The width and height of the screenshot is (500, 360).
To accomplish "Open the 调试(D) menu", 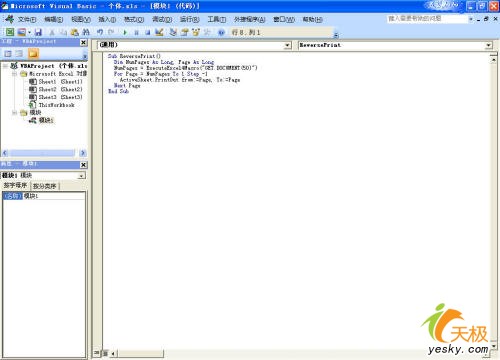I will coord(162,19).
